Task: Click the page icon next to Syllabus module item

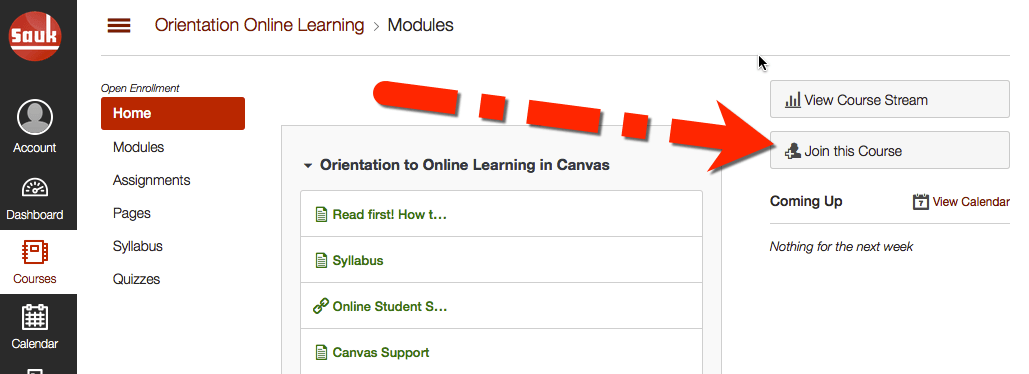Action: [x=321, y=260]
